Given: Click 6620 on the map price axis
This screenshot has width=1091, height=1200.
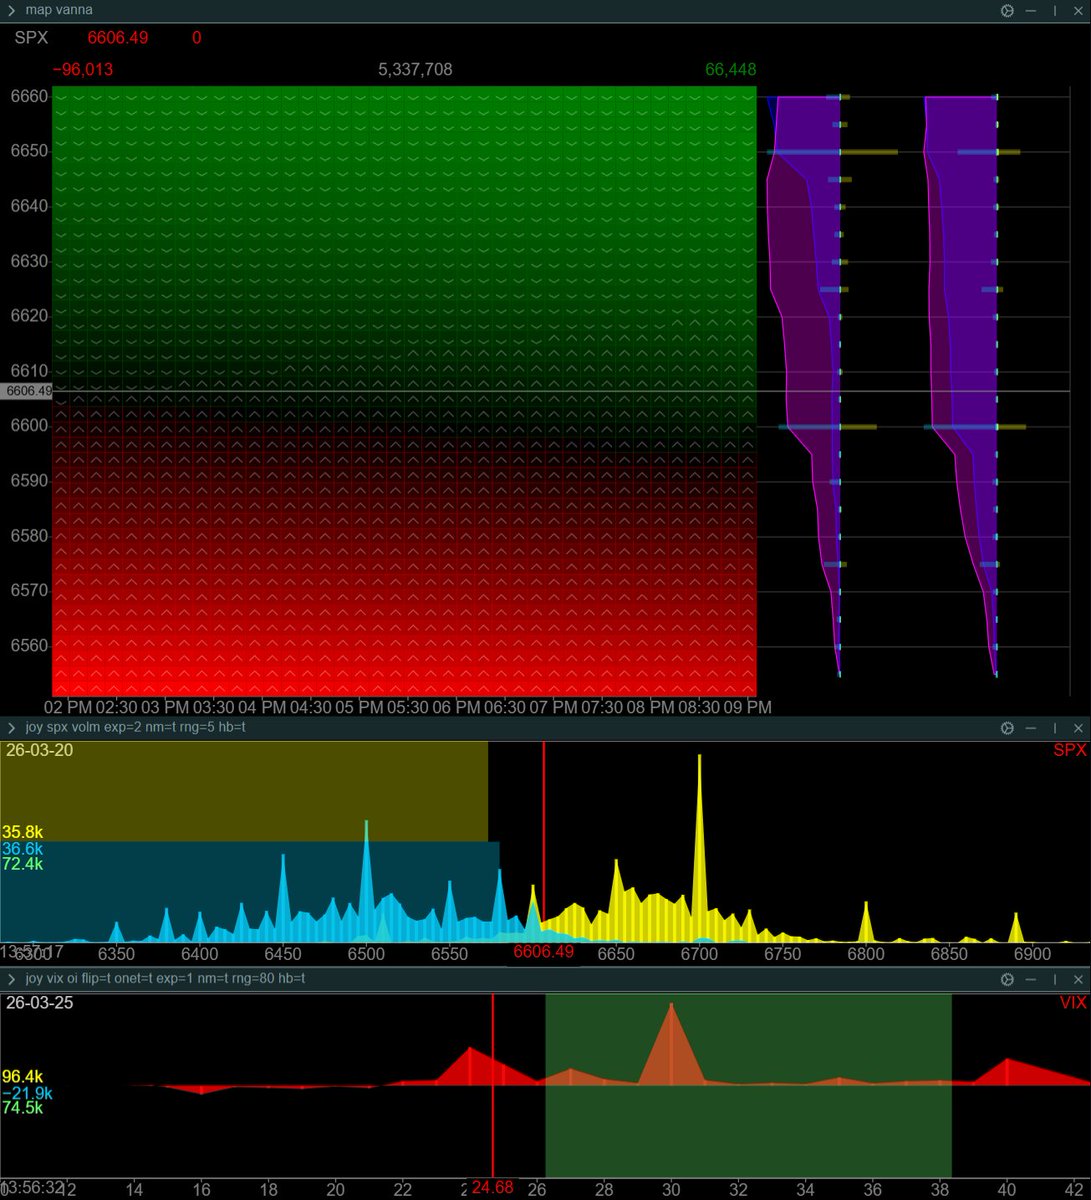Looking at the screenshot, I should (29, 316).
